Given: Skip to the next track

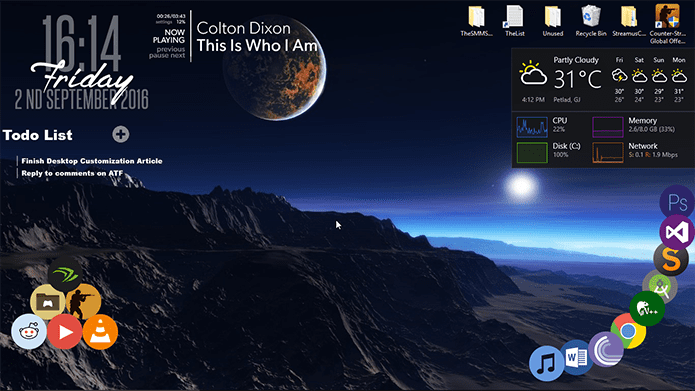Looking at the screenshot, I should pos(178,56).
